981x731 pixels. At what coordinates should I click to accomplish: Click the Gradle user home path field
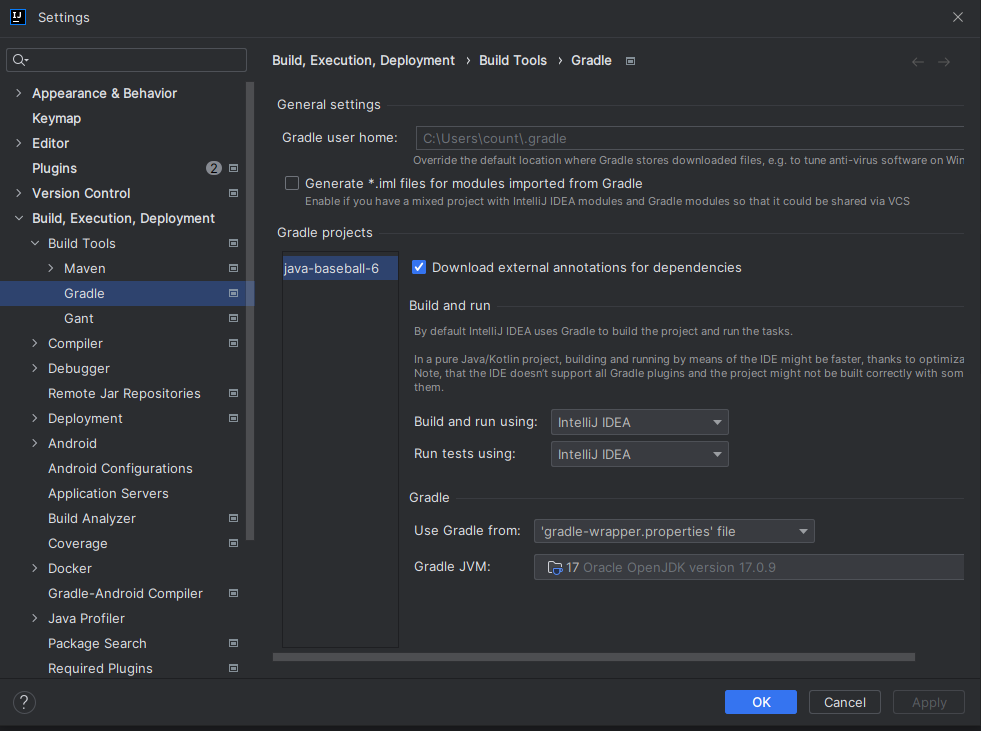tap(690, 138)
